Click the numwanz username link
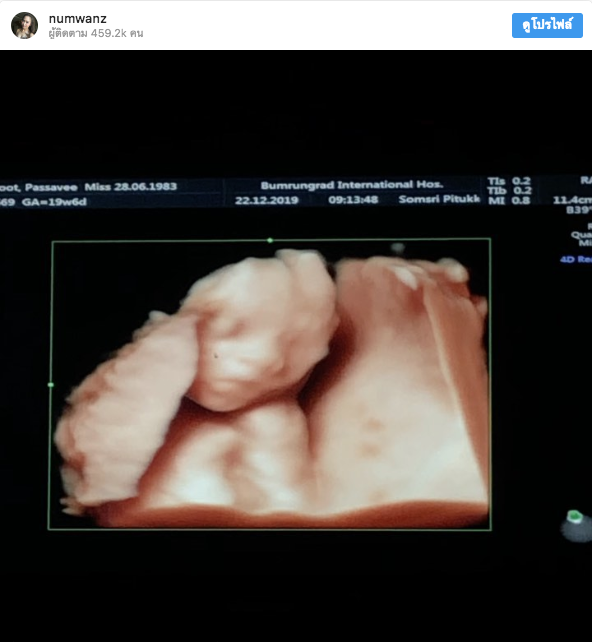The height and width of the screenshot is (642, 592). (77, 19)
